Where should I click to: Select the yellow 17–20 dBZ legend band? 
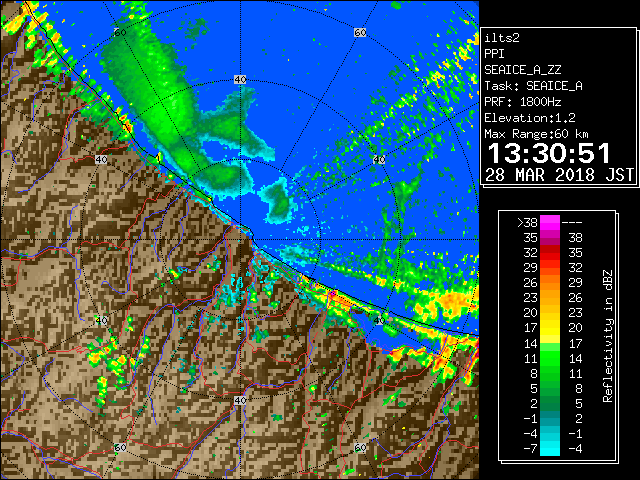click(x=550, y=328)
